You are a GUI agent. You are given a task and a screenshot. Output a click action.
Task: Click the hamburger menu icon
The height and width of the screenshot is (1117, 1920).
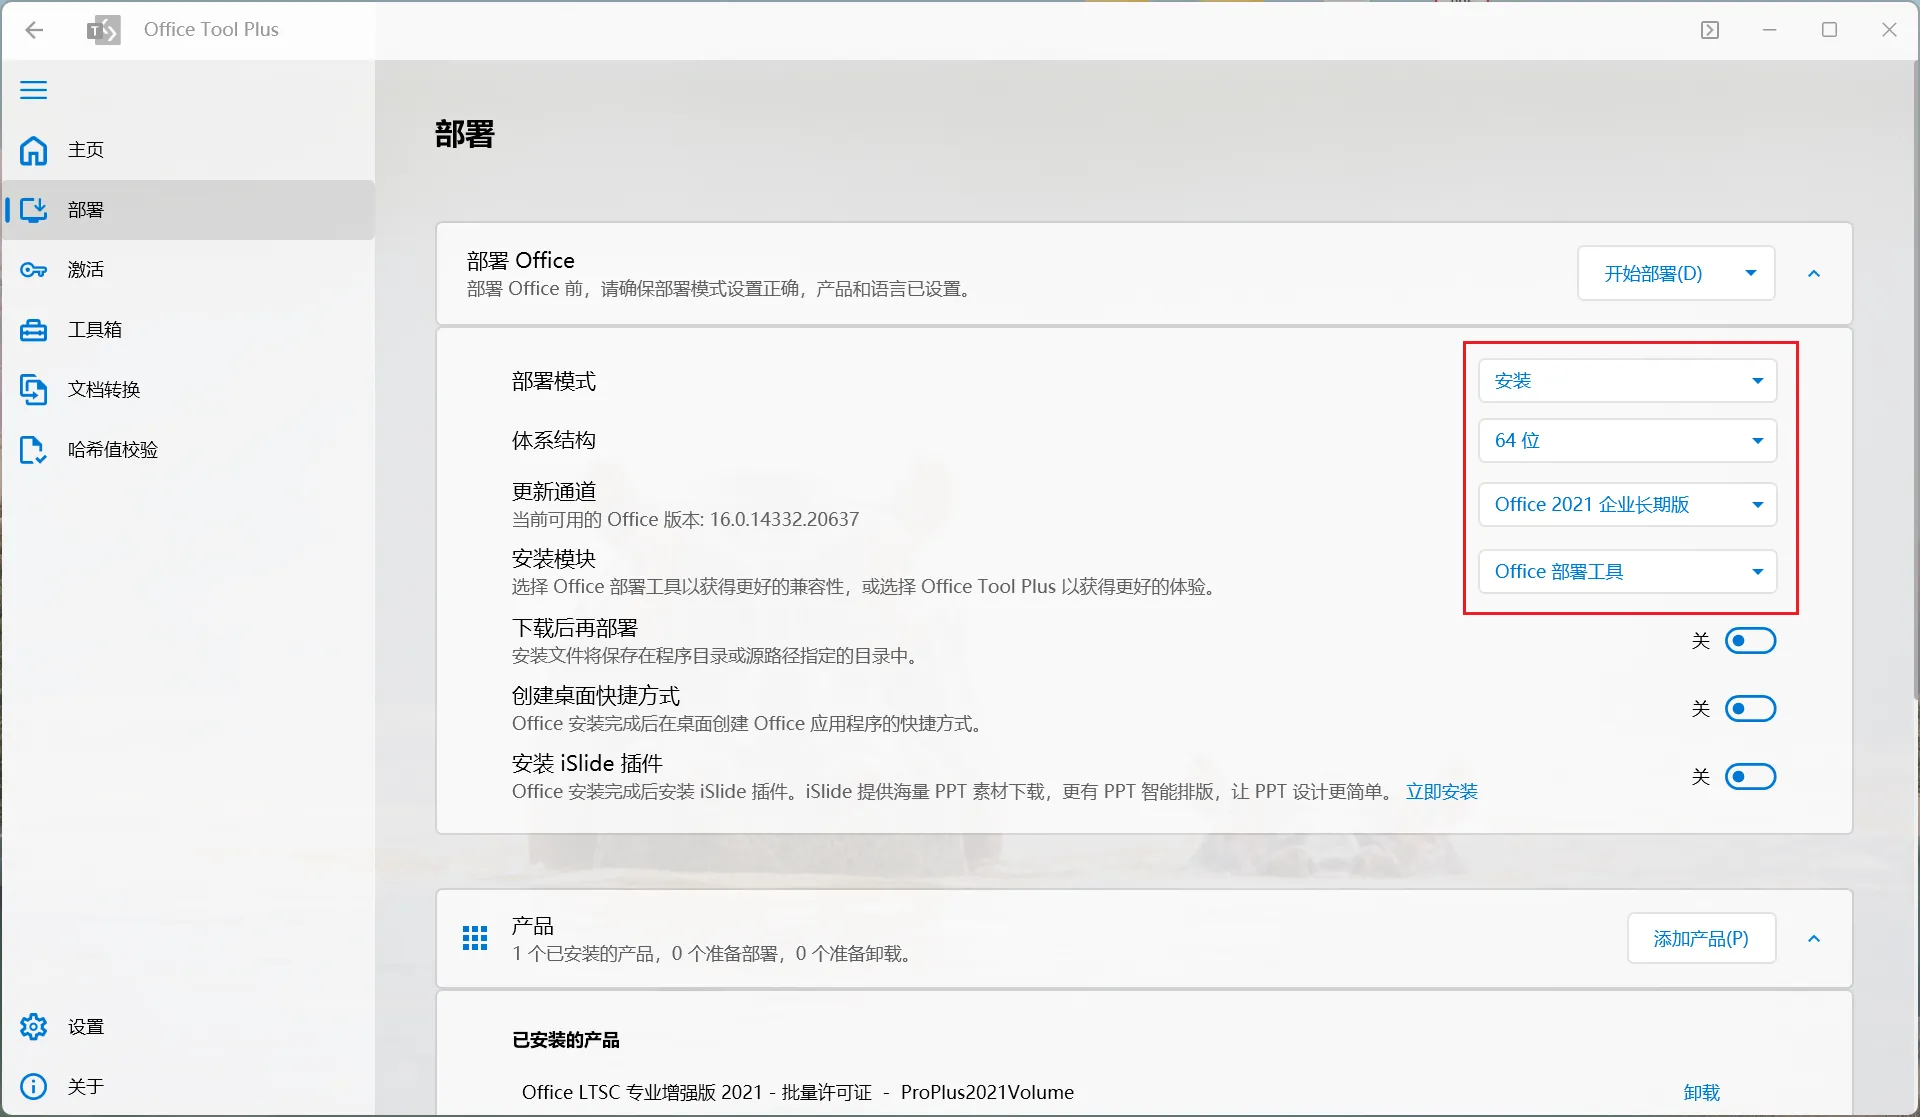[x=33, y=90]
